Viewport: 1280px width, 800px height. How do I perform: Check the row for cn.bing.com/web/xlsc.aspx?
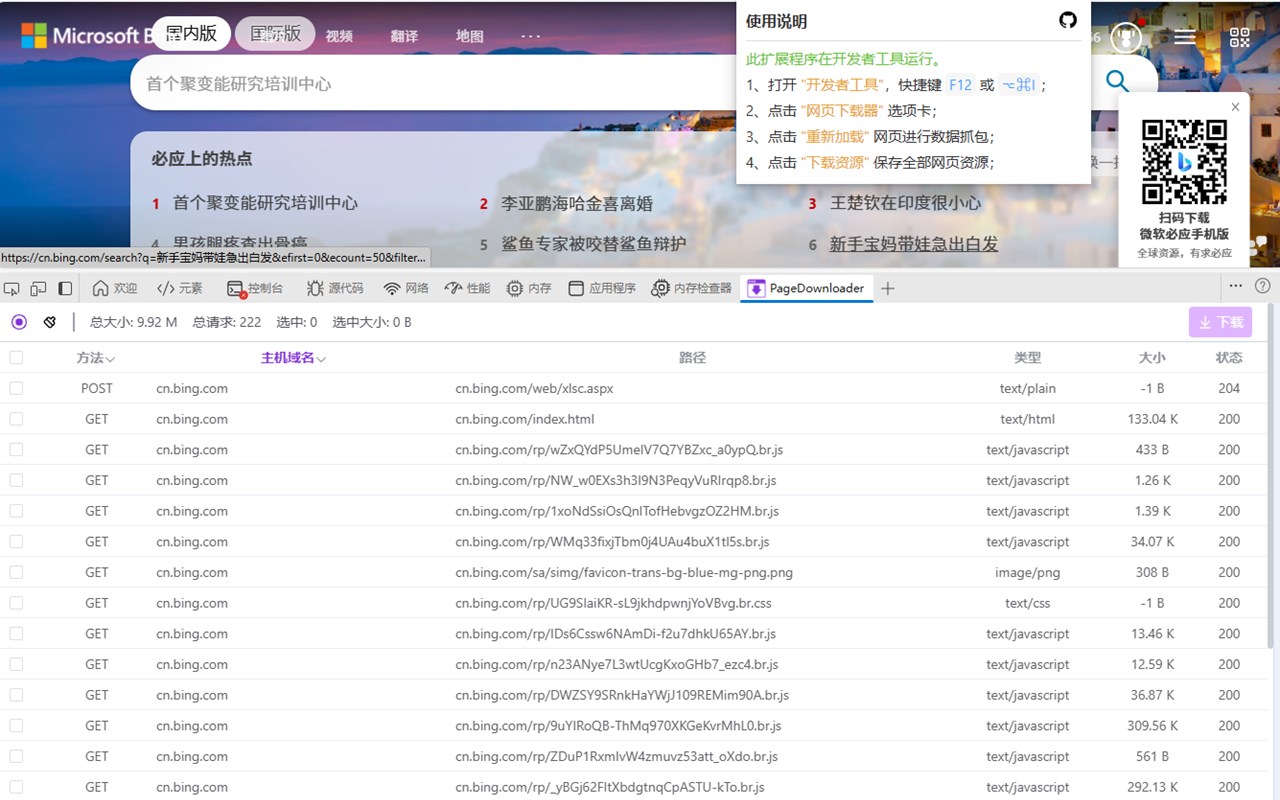16,388
